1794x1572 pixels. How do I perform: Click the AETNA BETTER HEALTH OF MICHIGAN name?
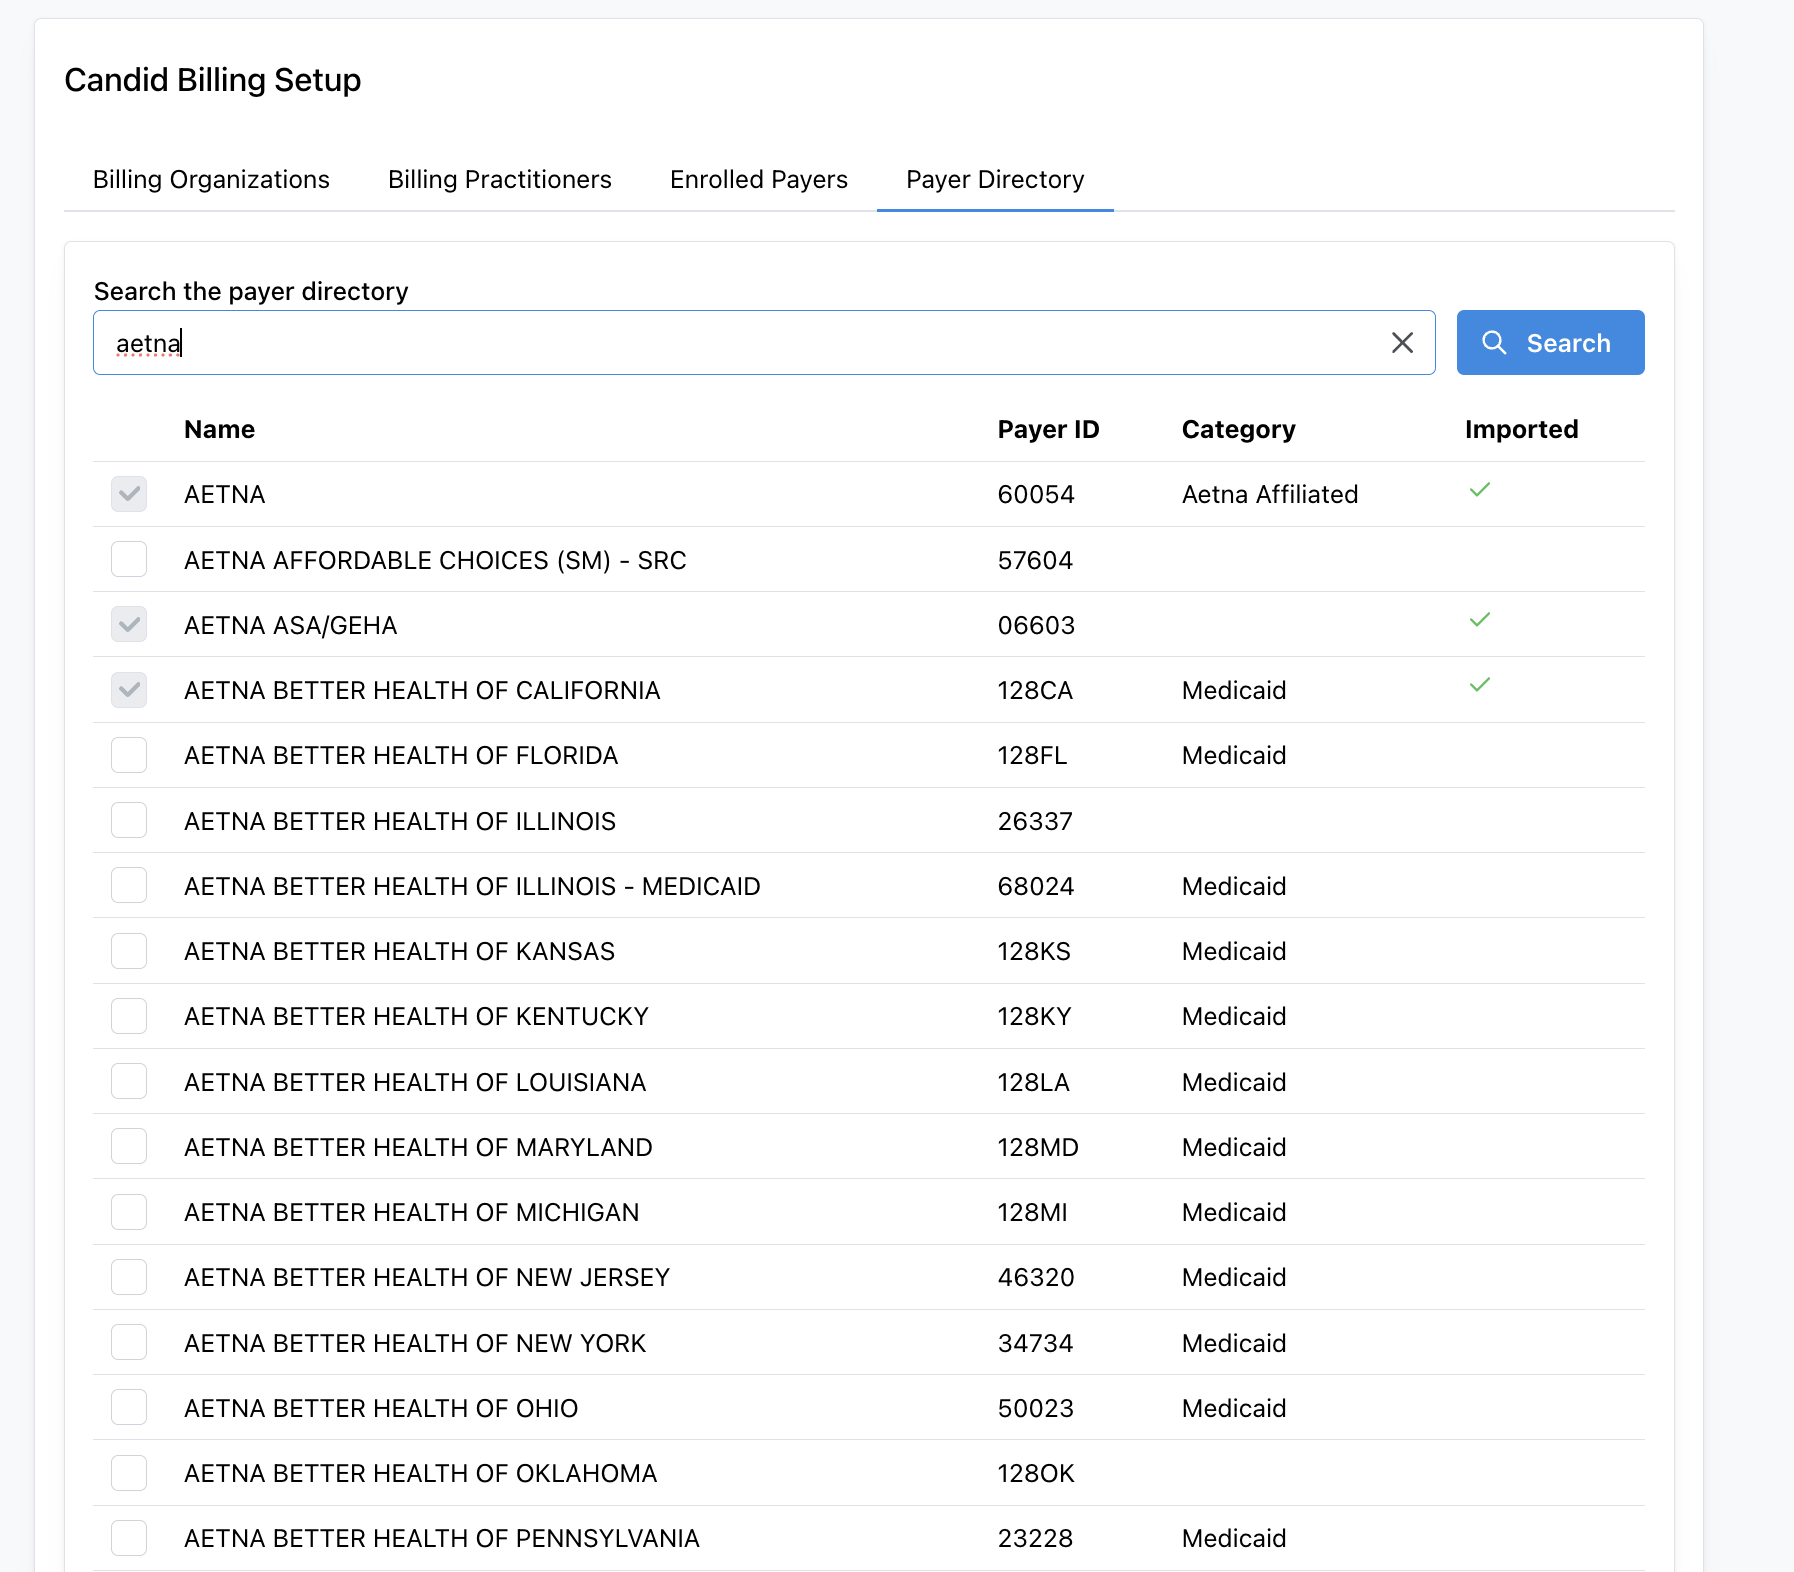[x=411, y=1212]
